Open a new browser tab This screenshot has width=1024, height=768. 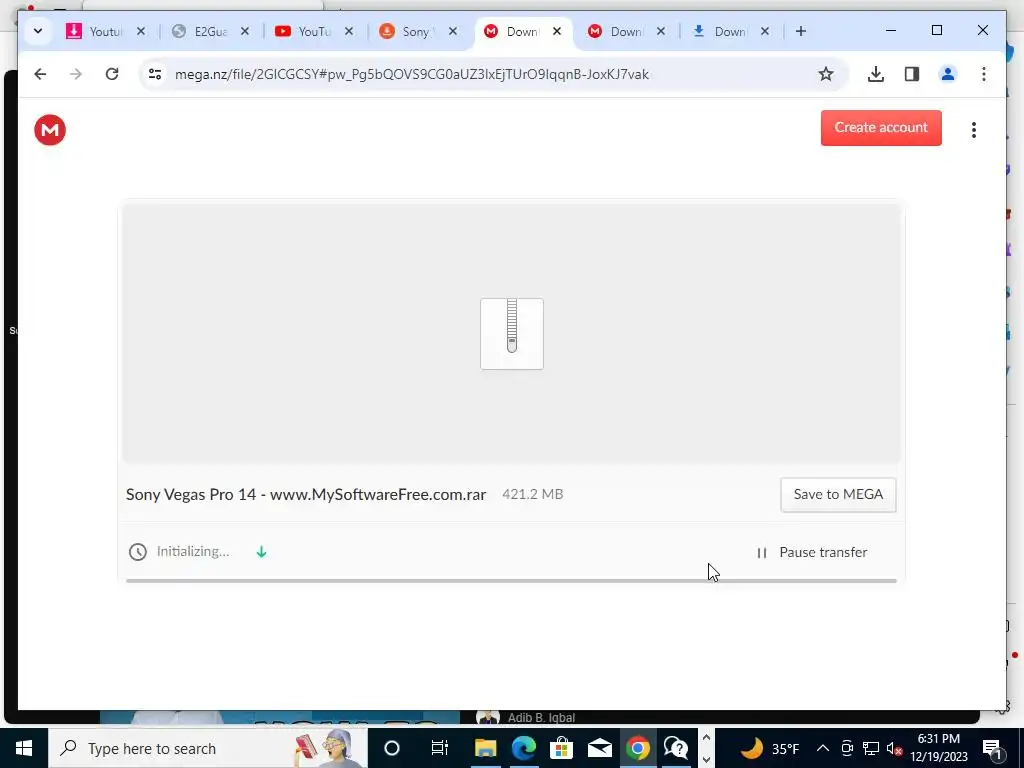801,31
